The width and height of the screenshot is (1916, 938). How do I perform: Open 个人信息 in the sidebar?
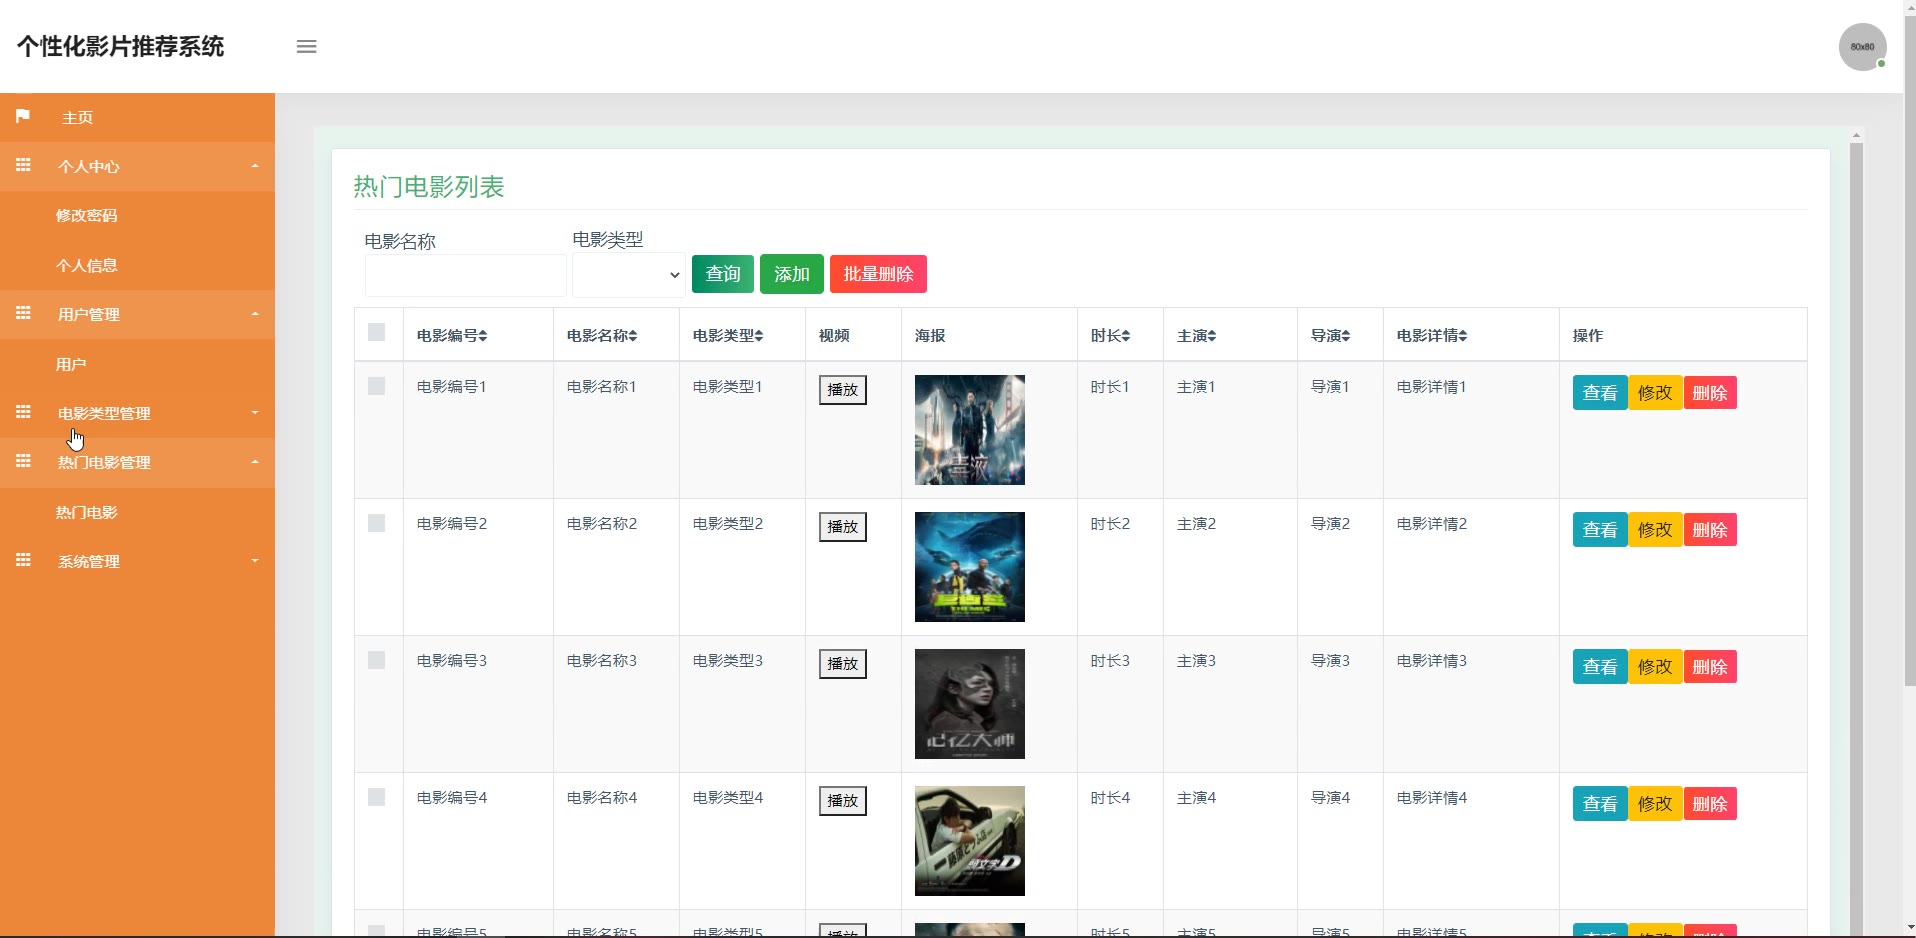point(87,265)
